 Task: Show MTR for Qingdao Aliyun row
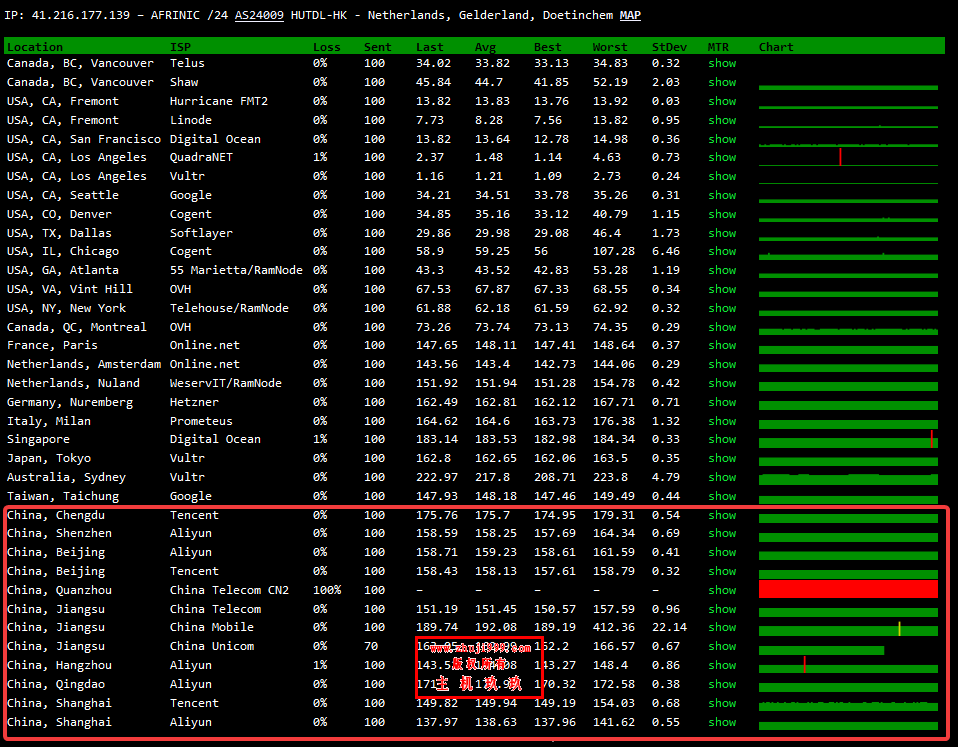coord(722,684)
